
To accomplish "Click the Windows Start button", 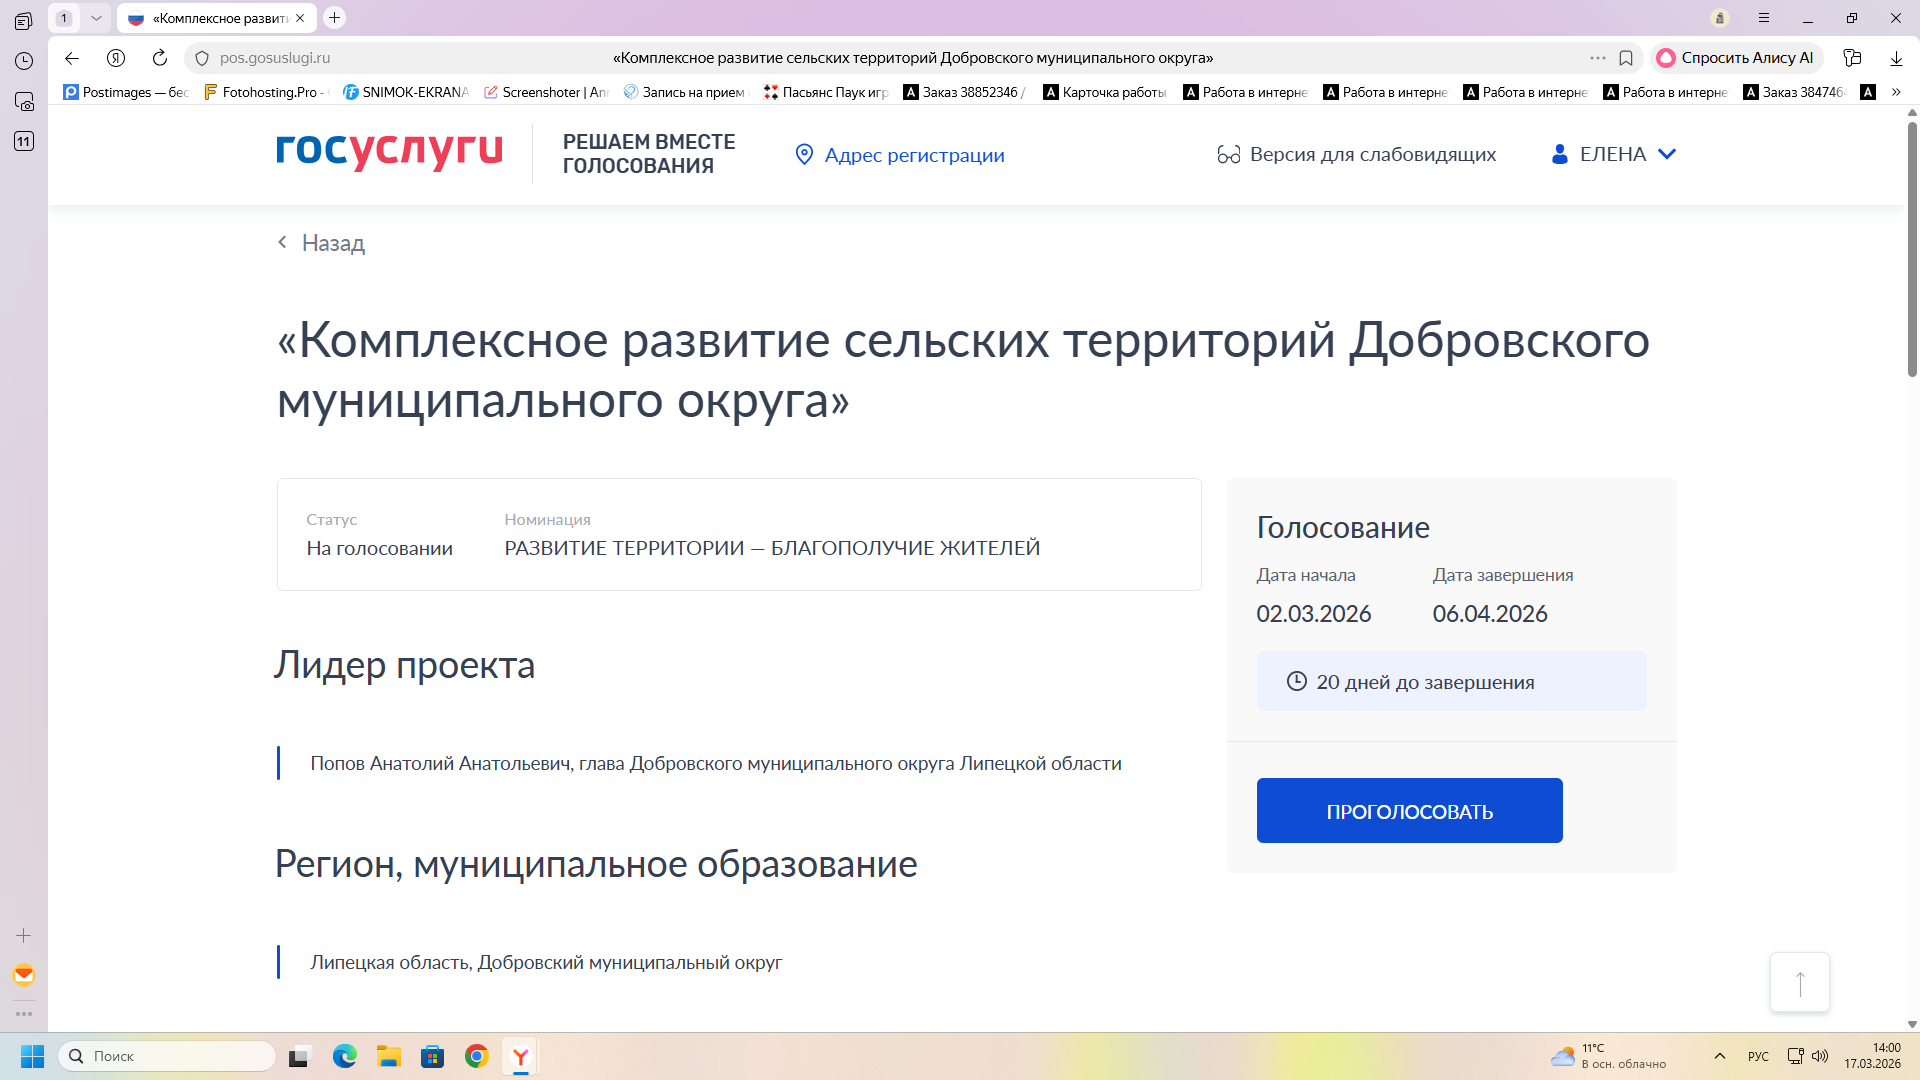I will tap(32, 1056).
